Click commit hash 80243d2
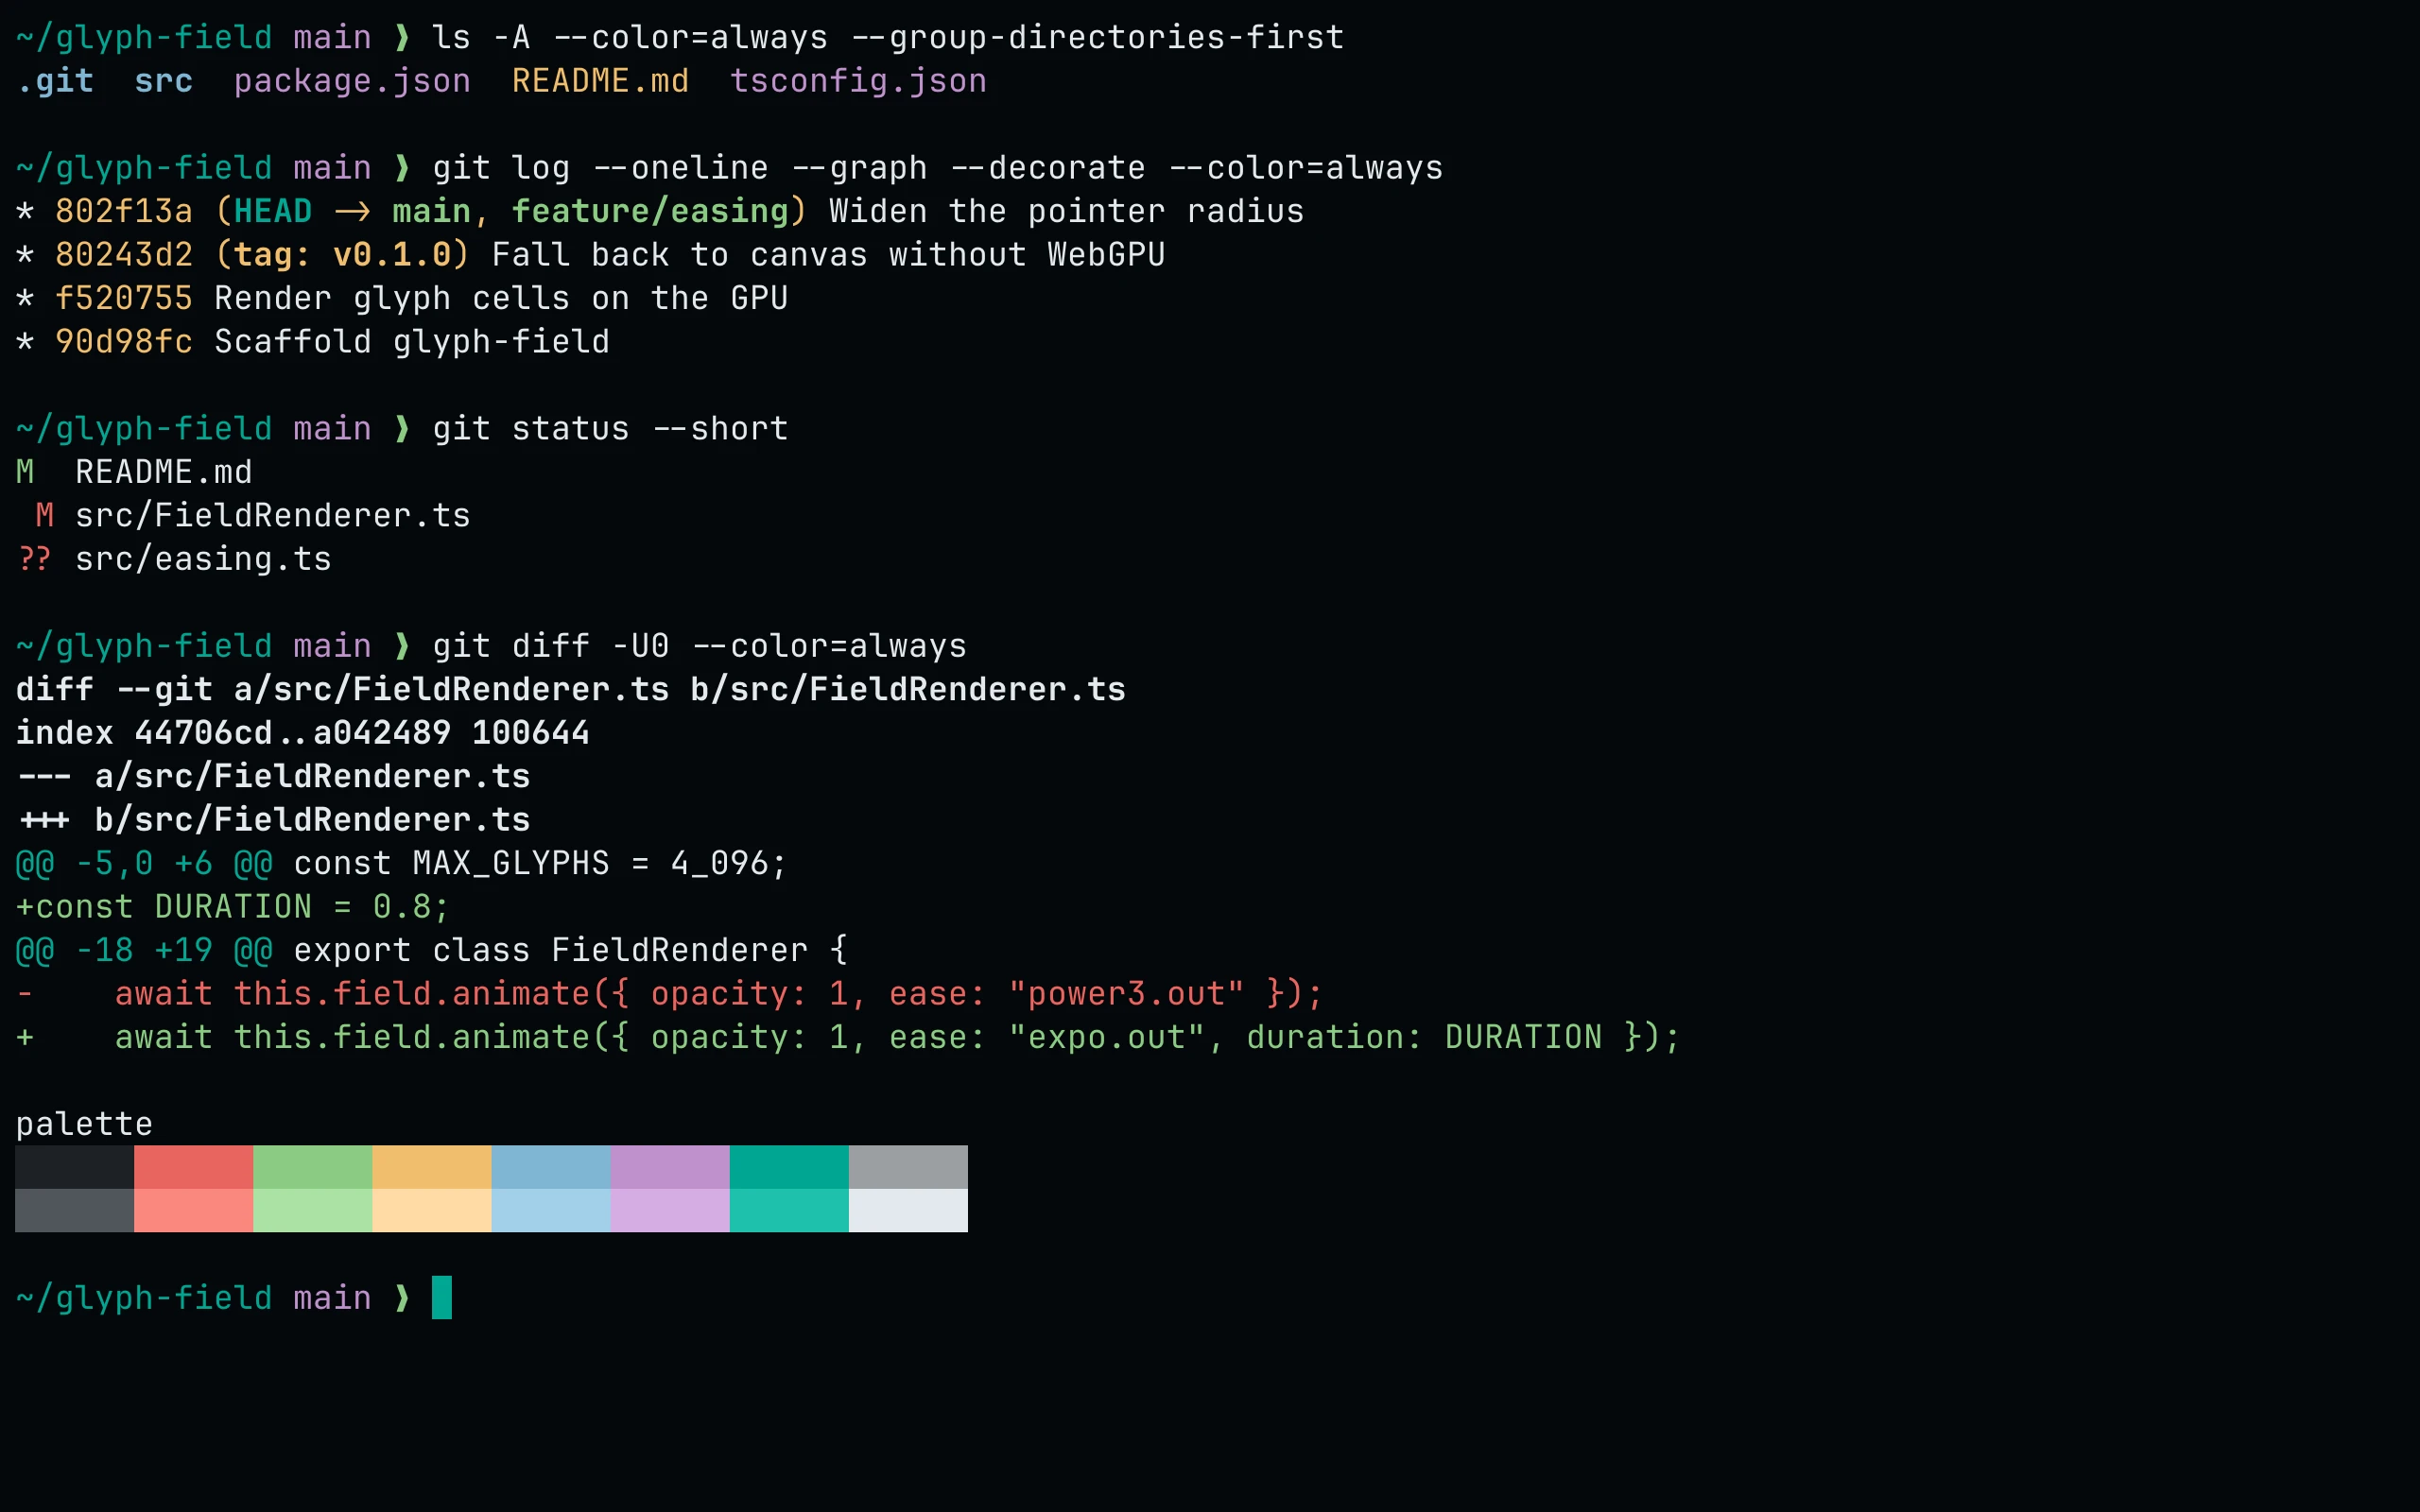Image resolution: width=2420 pixels, height=1512 pixels. [x=124, y=255]
